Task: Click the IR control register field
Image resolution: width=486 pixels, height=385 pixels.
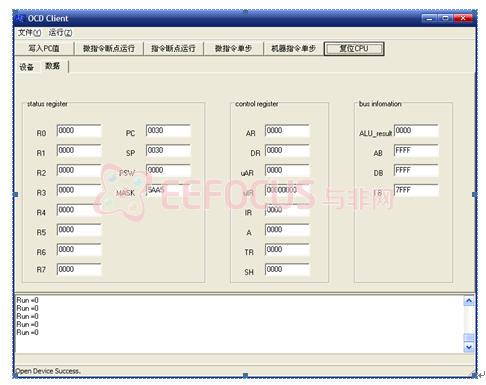Action: click(x=287, y=210)
